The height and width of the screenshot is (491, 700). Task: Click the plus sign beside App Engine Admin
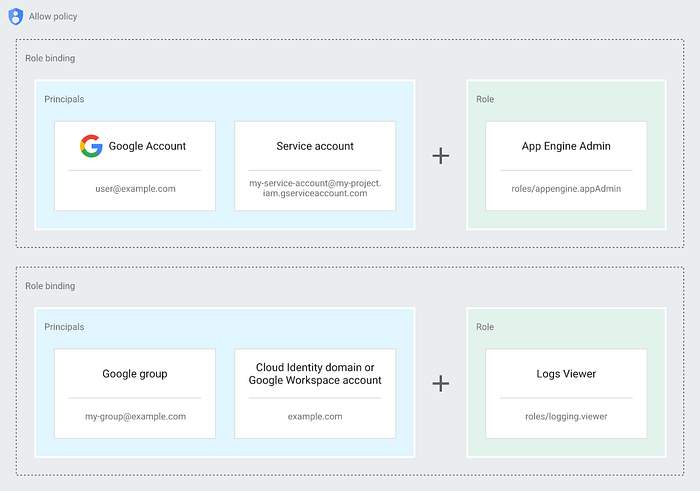coord(441,156)
